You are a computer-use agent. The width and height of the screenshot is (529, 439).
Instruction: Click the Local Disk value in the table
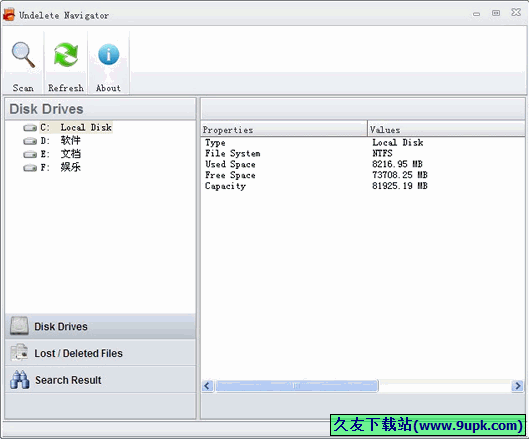tap(398, 142)
